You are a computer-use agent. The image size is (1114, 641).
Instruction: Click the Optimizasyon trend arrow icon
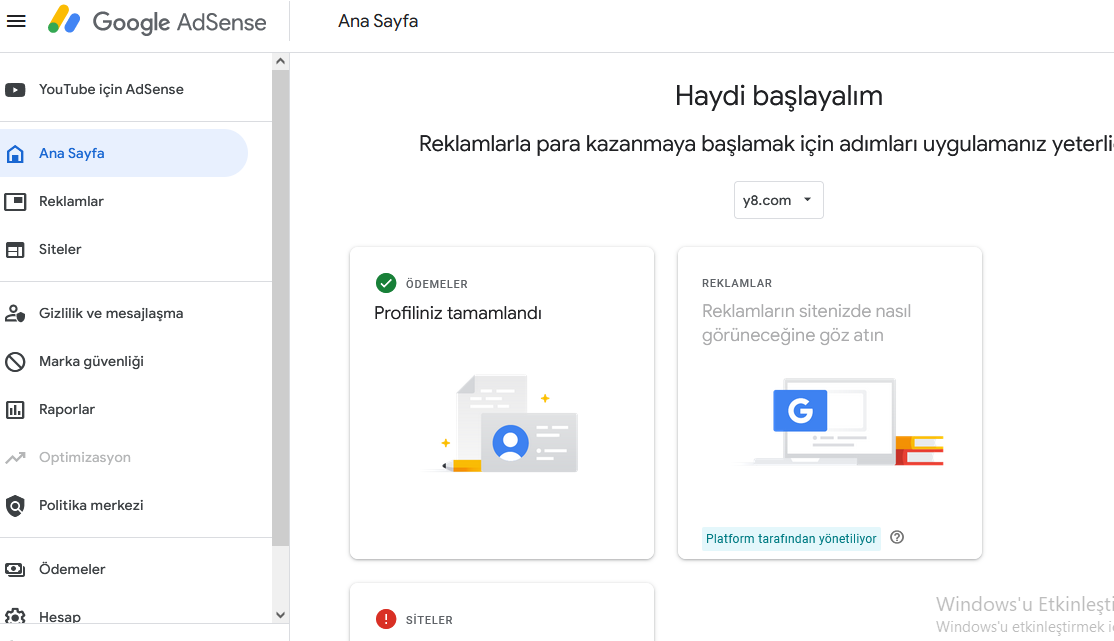[x=15, y=458]
